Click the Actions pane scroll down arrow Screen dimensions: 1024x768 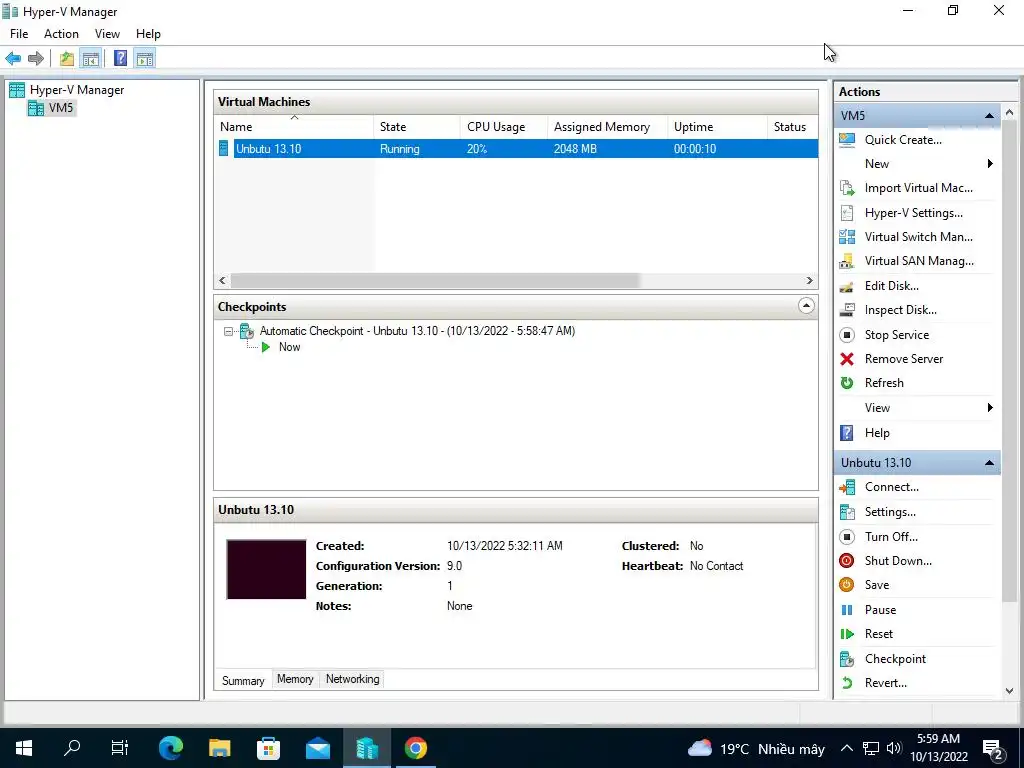click(1010, 691)
